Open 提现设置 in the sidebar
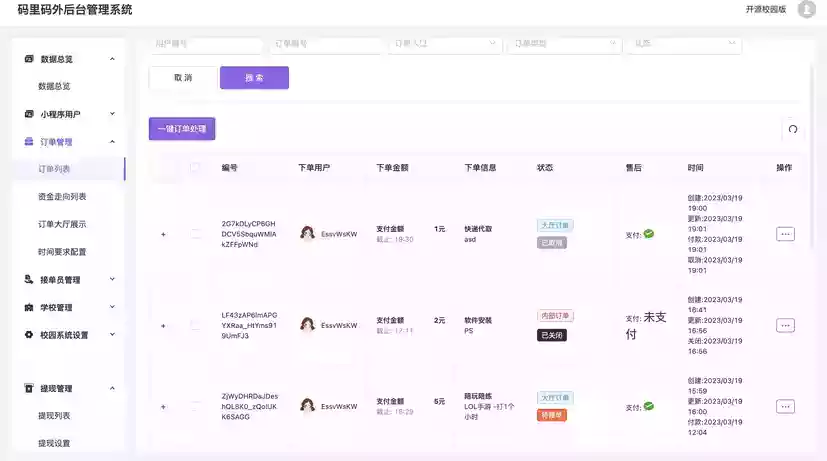 54,443
